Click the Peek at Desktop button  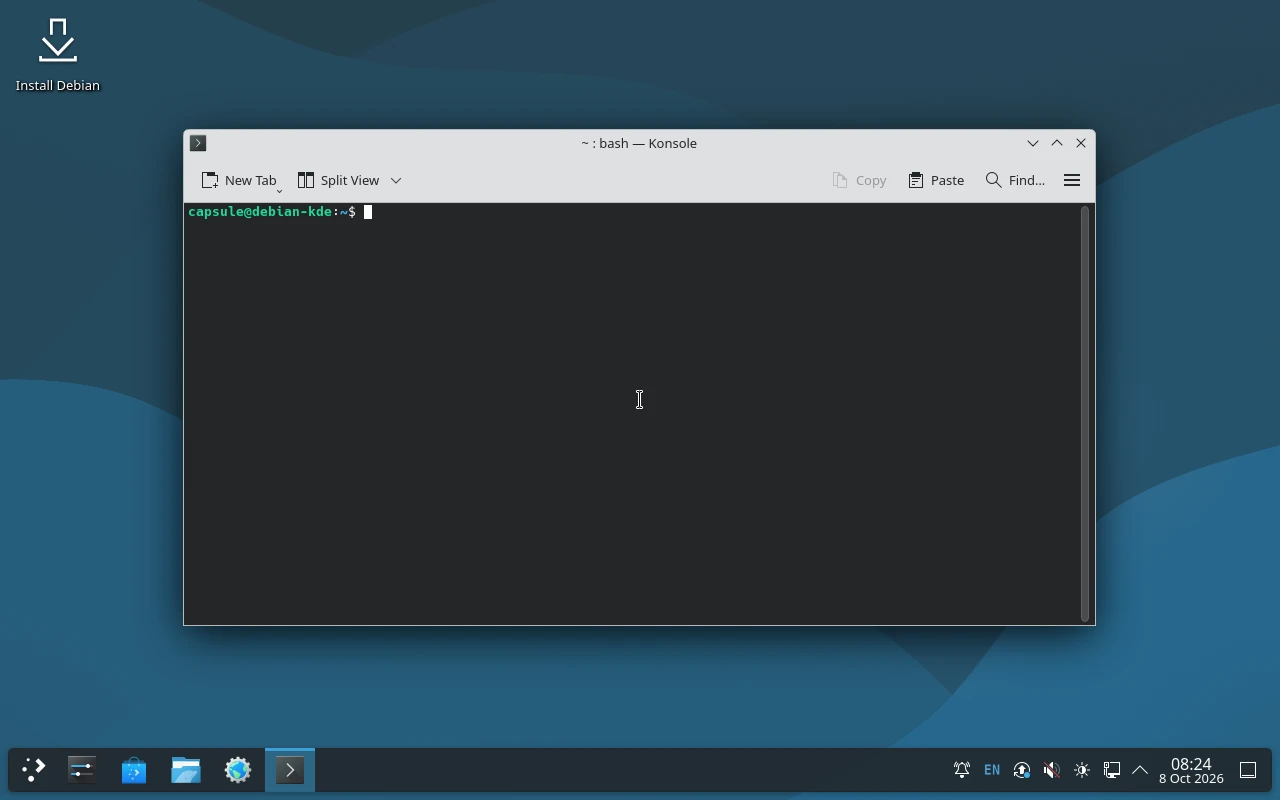(x=1248, y=770)
